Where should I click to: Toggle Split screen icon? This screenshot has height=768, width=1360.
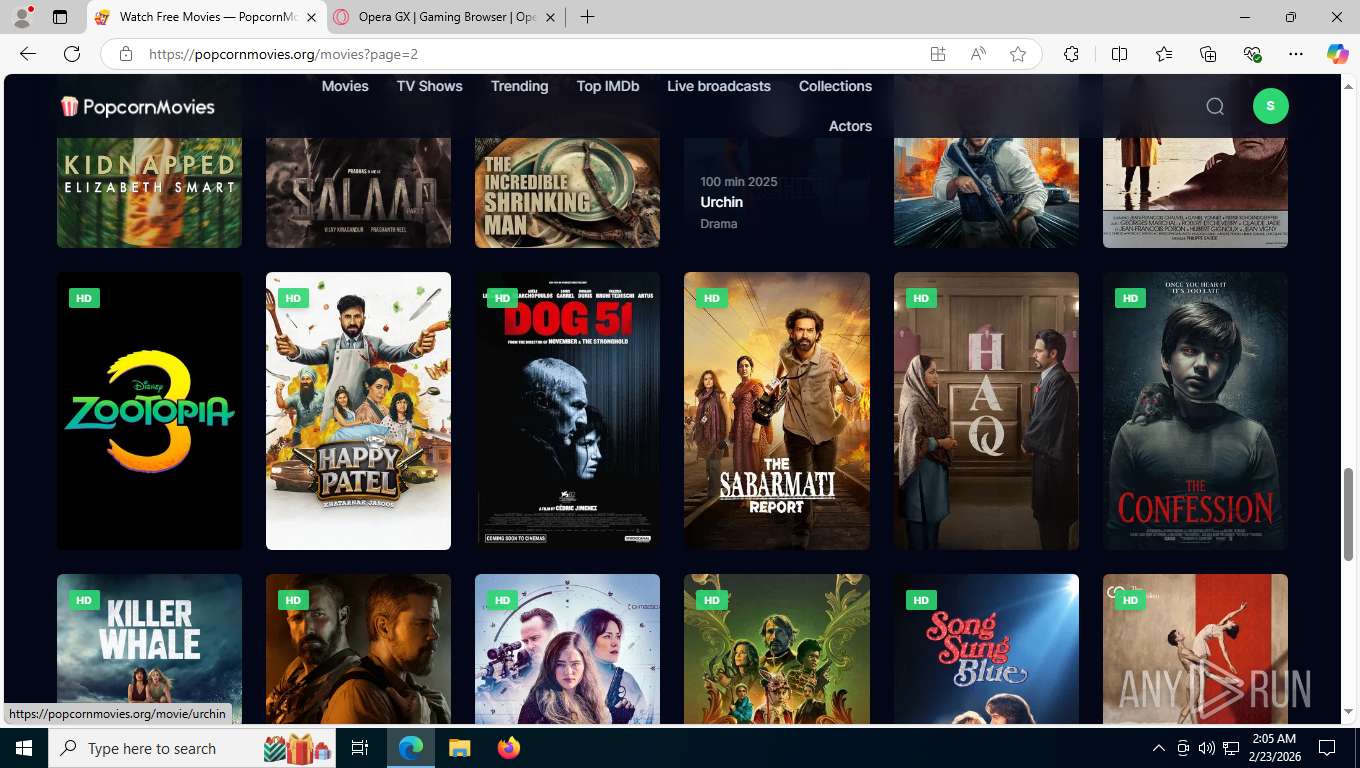[1120, 54]
